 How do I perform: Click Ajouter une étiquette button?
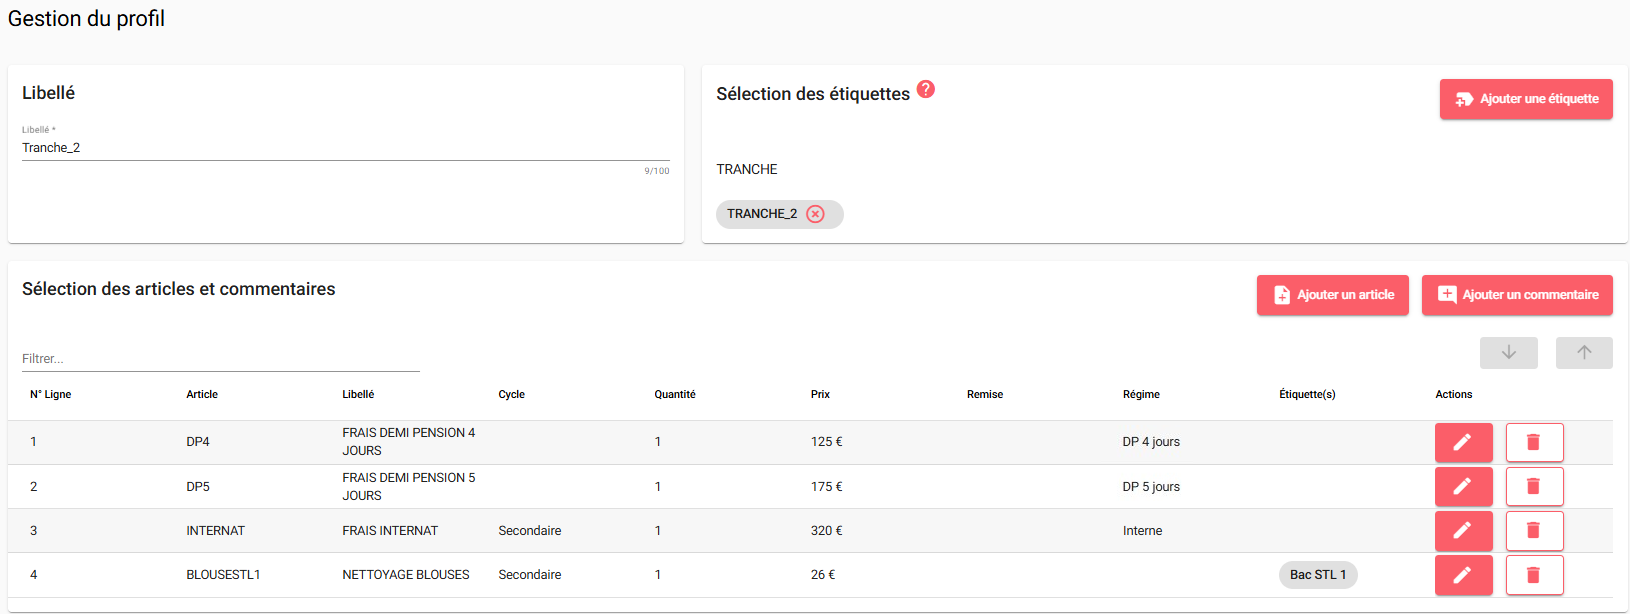(x=1526, y=99)
